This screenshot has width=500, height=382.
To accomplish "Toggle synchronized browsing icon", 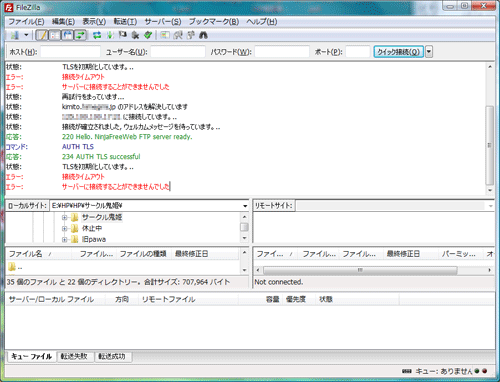I will coord(191,35).
